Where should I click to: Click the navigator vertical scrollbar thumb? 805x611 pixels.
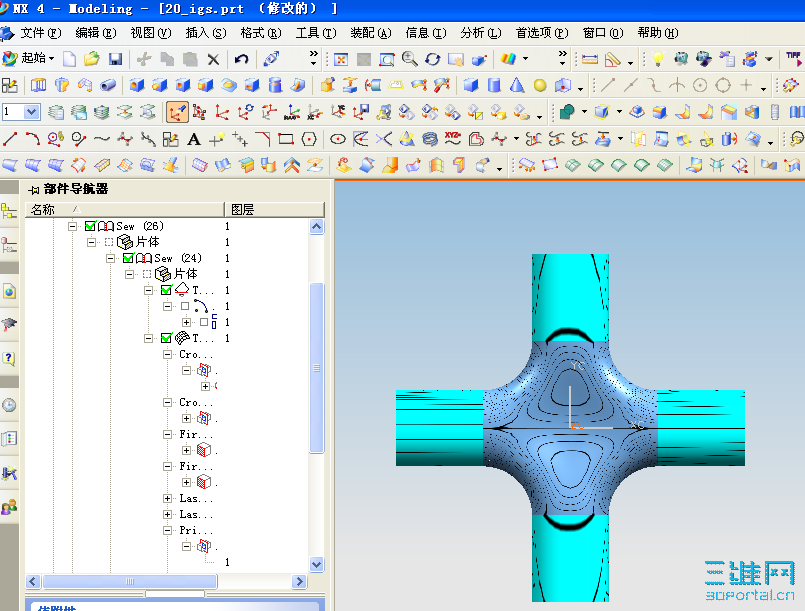coord(317,368)
